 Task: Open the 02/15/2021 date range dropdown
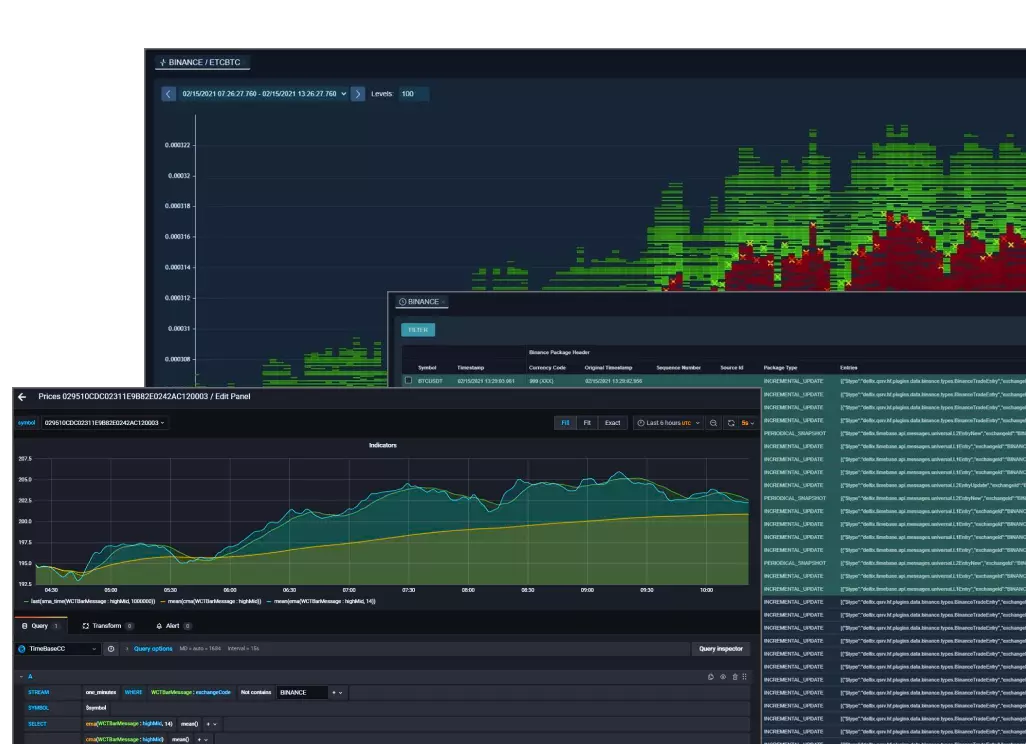[x=264, y=94]
